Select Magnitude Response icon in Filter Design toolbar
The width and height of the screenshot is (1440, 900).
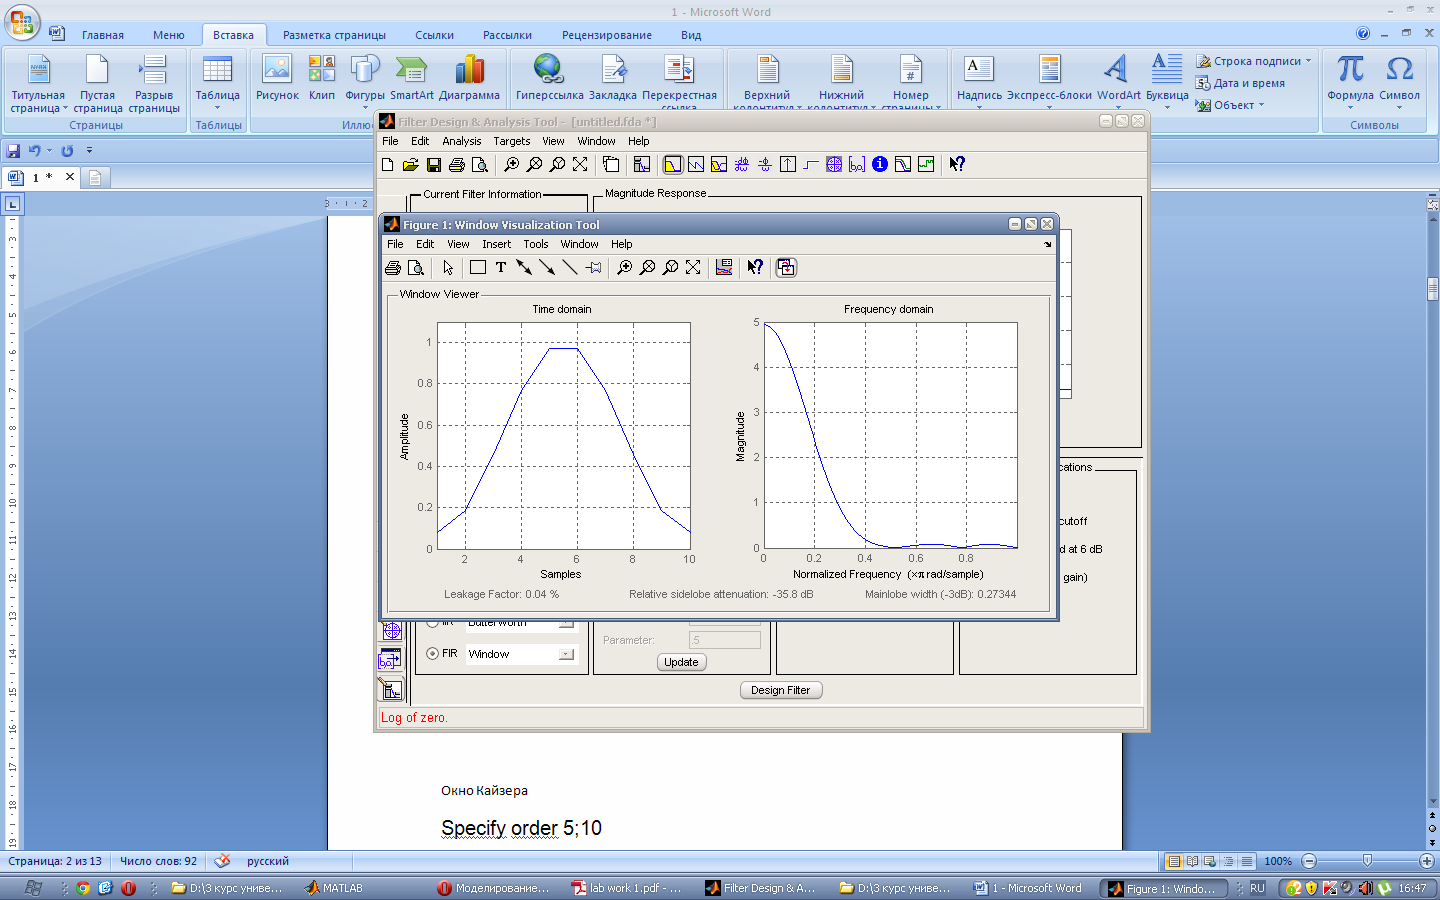tap(672, 165)
